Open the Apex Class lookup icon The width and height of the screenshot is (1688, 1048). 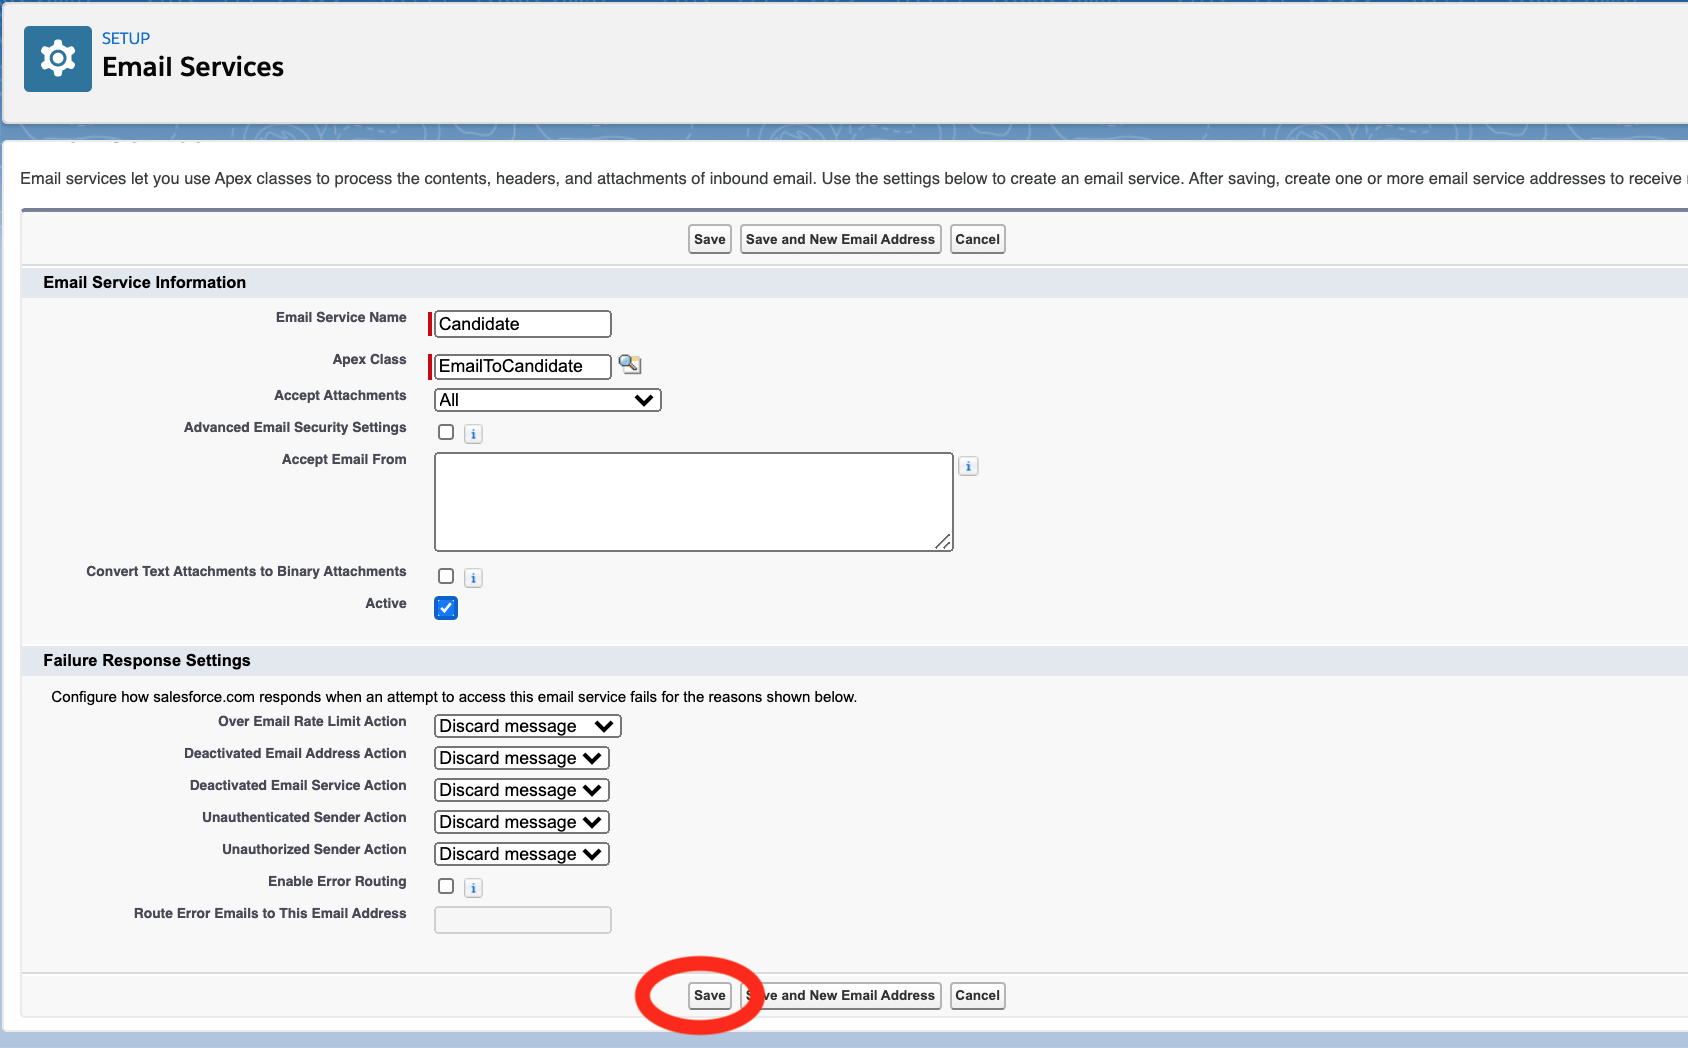point(629,364)
